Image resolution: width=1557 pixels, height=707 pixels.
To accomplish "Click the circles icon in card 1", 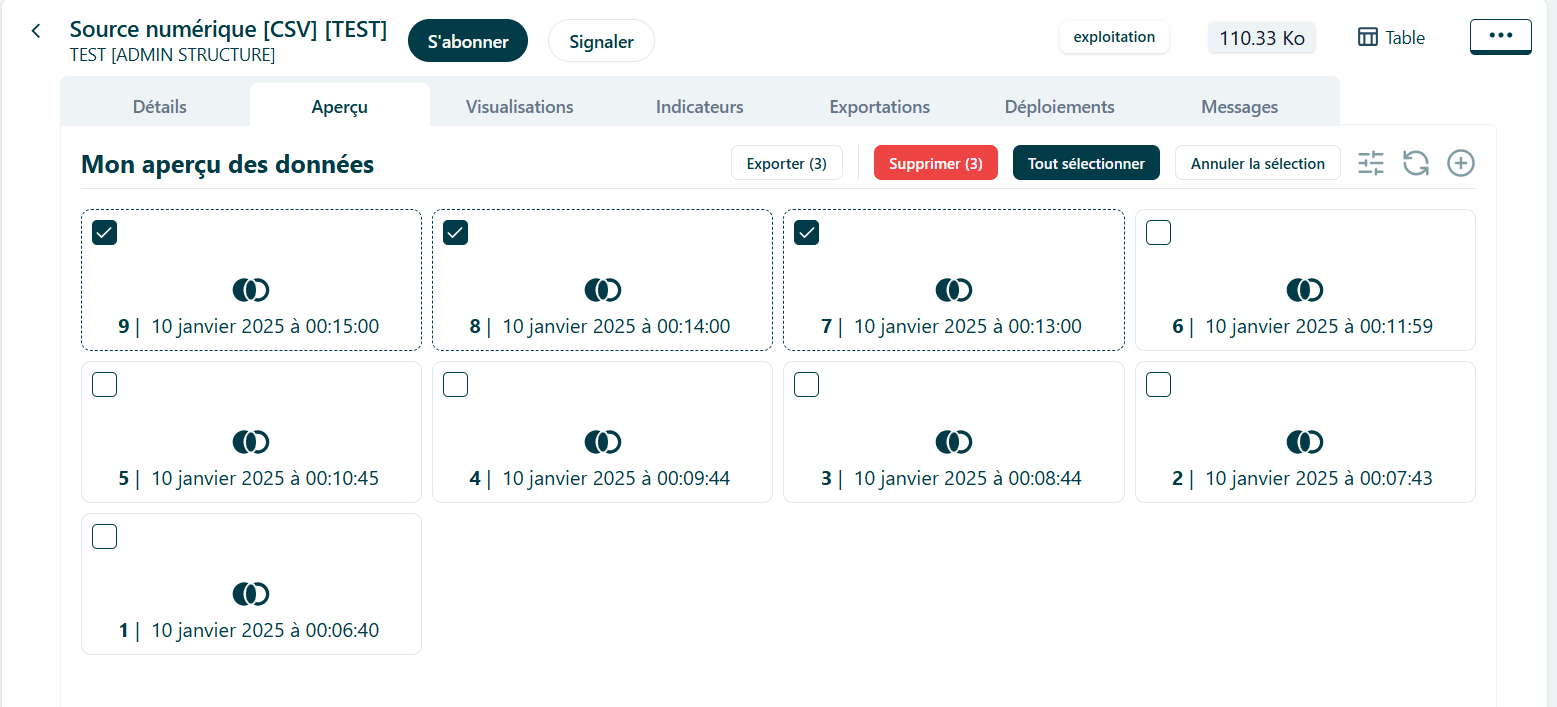I will (251, 594).
